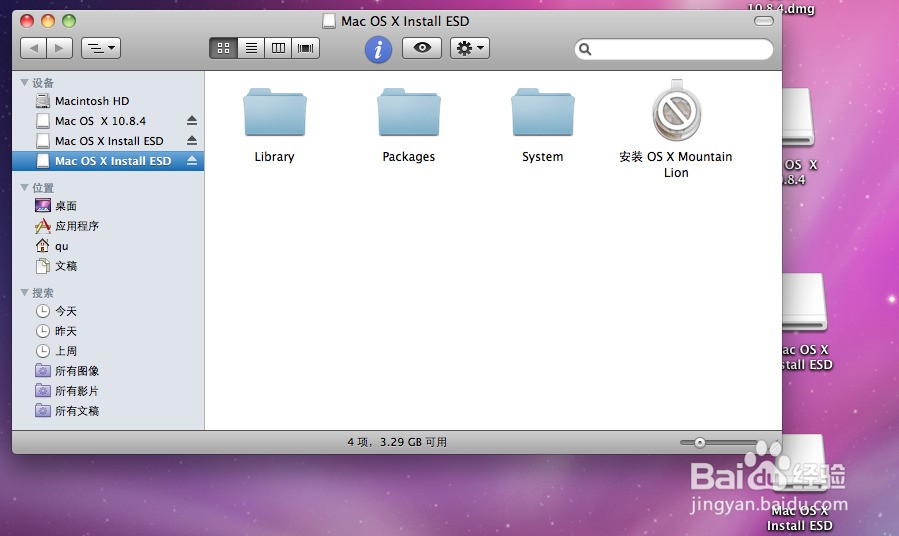Viewport: 899px width, 536px height.
Task: Go back with the left arrow button
Action: 33,48
